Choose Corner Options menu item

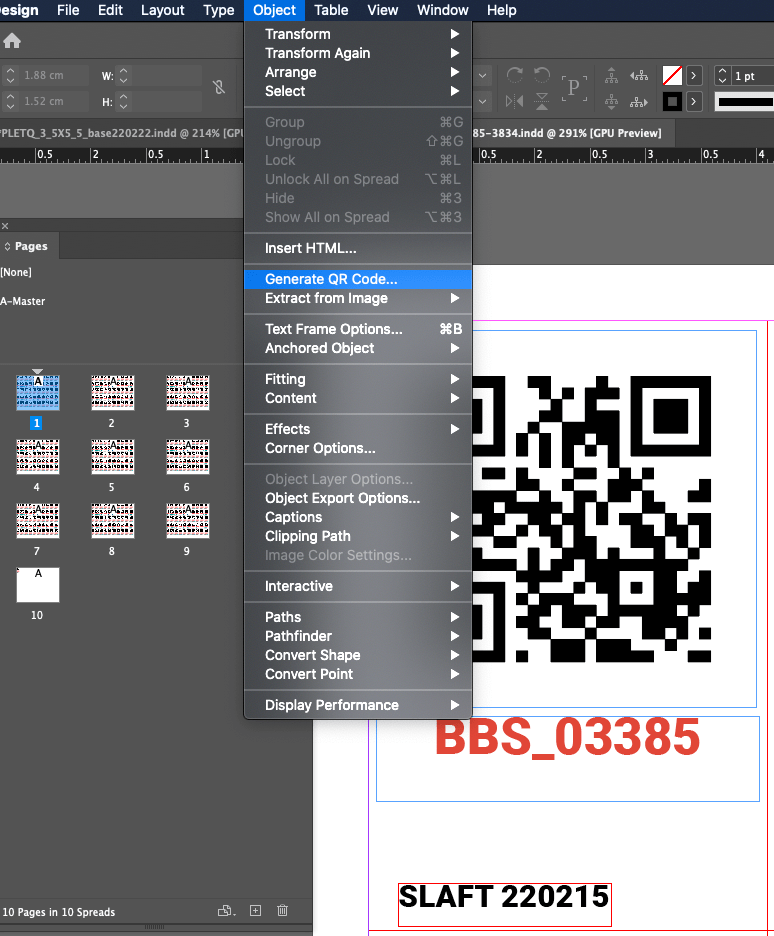[x=358, y=448]
